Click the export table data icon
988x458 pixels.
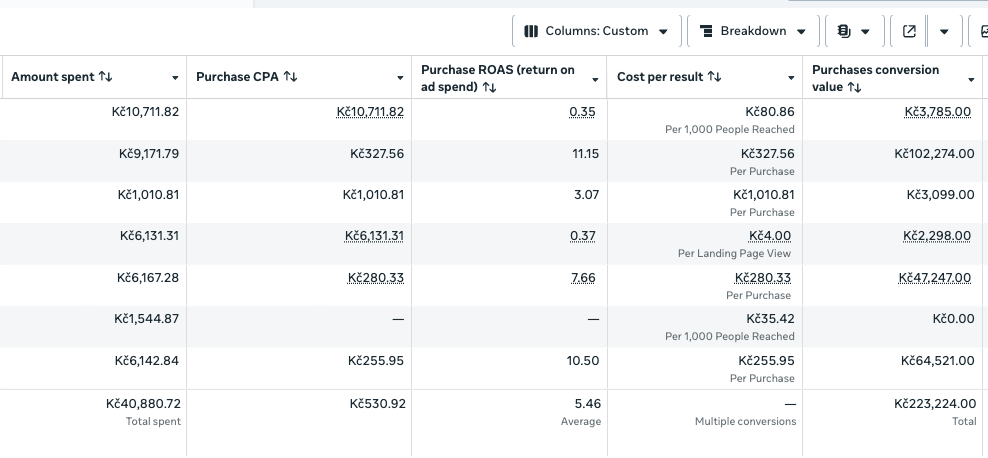point(909,31)
